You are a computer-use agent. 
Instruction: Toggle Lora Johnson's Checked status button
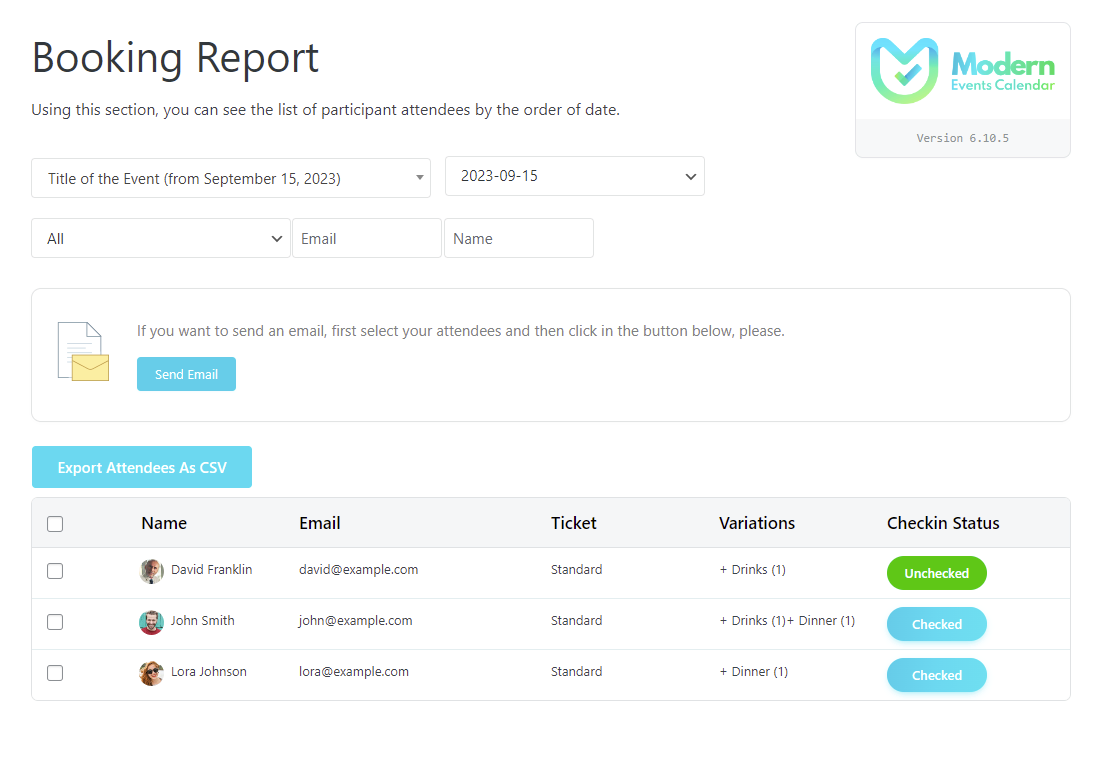[x=936, y=675]
